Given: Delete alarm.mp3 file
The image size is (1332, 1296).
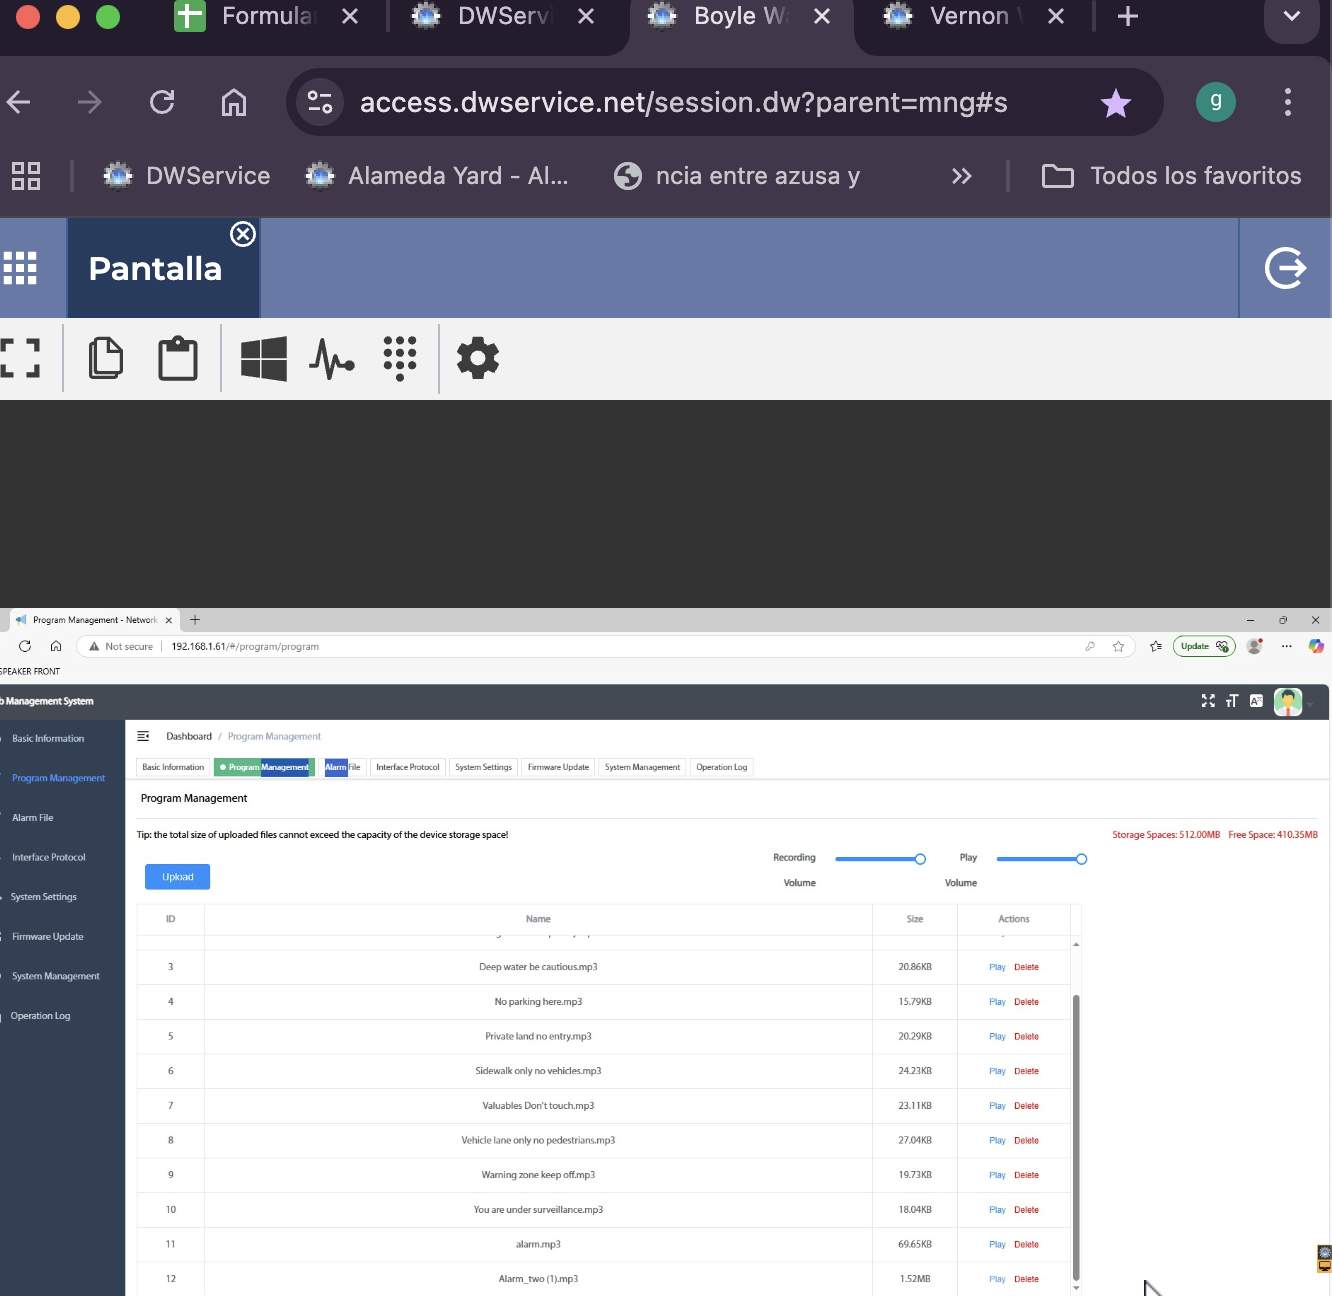Looking at the screenshot, I should (1026, 1244).
